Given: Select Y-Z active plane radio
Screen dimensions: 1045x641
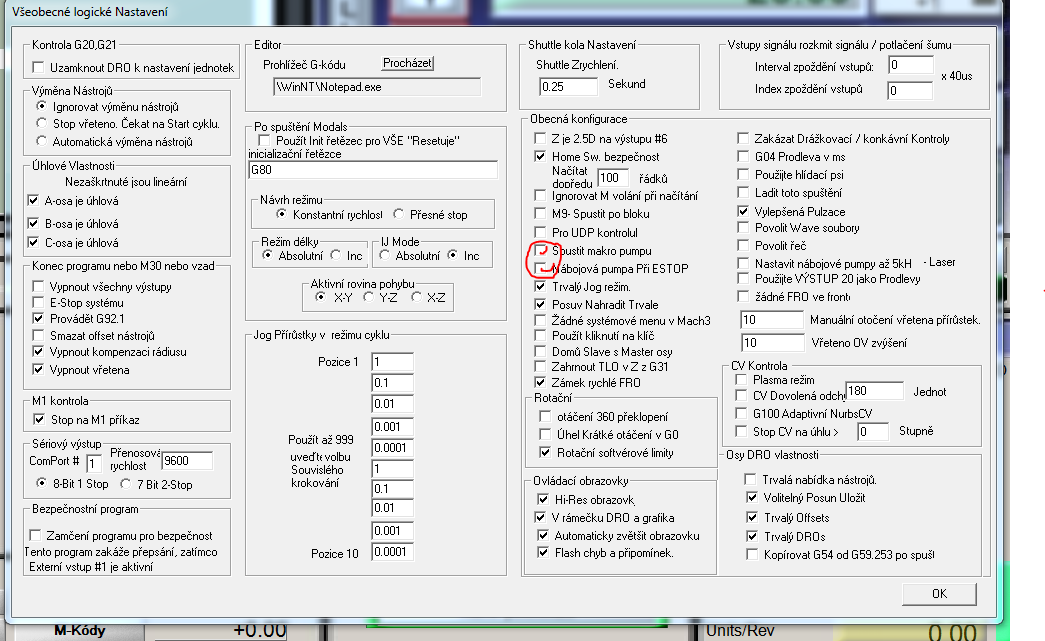Looking at the screenshot, I should point(369,297).
